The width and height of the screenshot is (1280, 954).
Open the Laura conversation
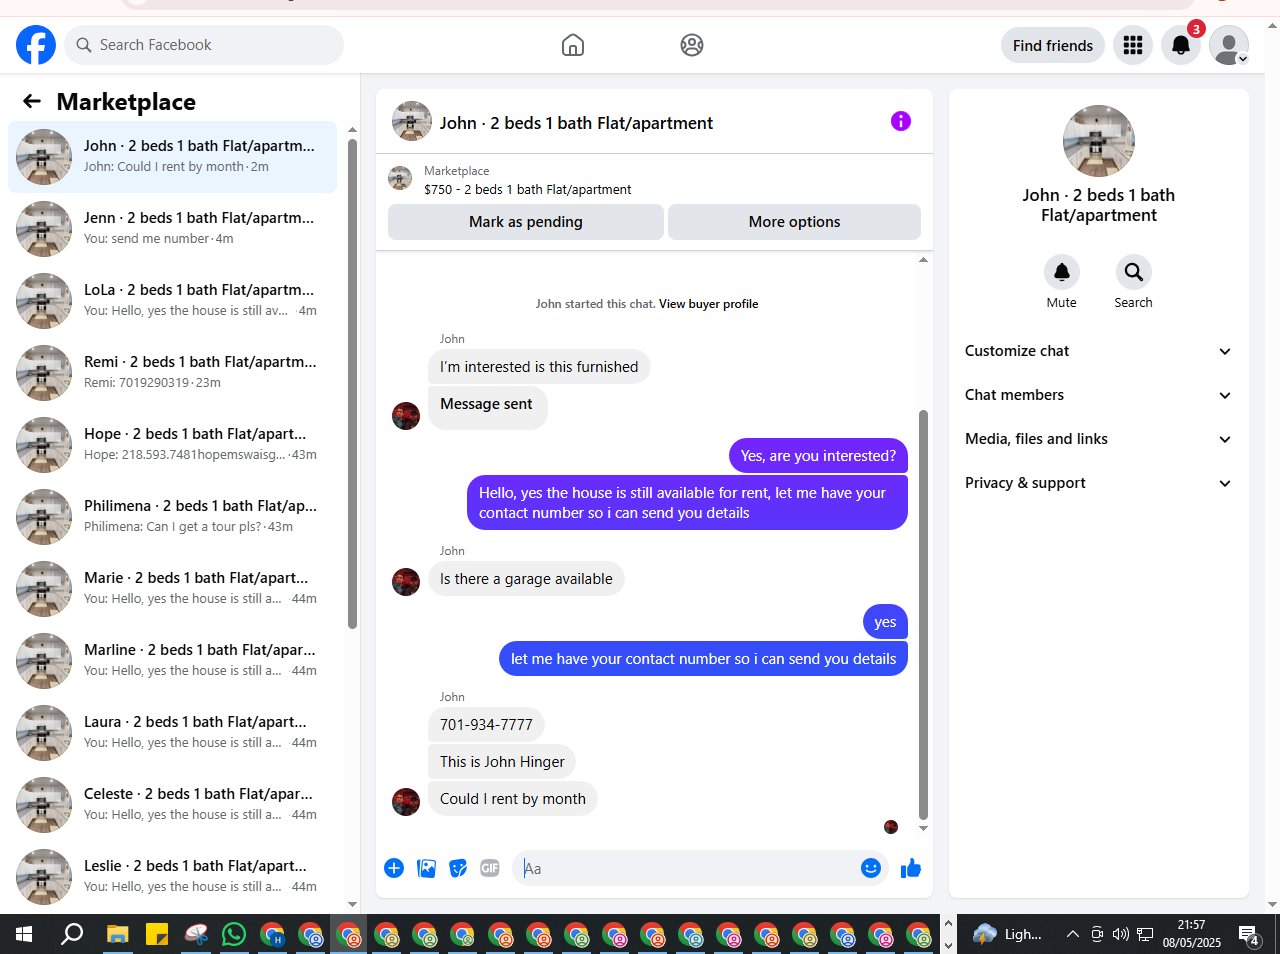point(172,733)
